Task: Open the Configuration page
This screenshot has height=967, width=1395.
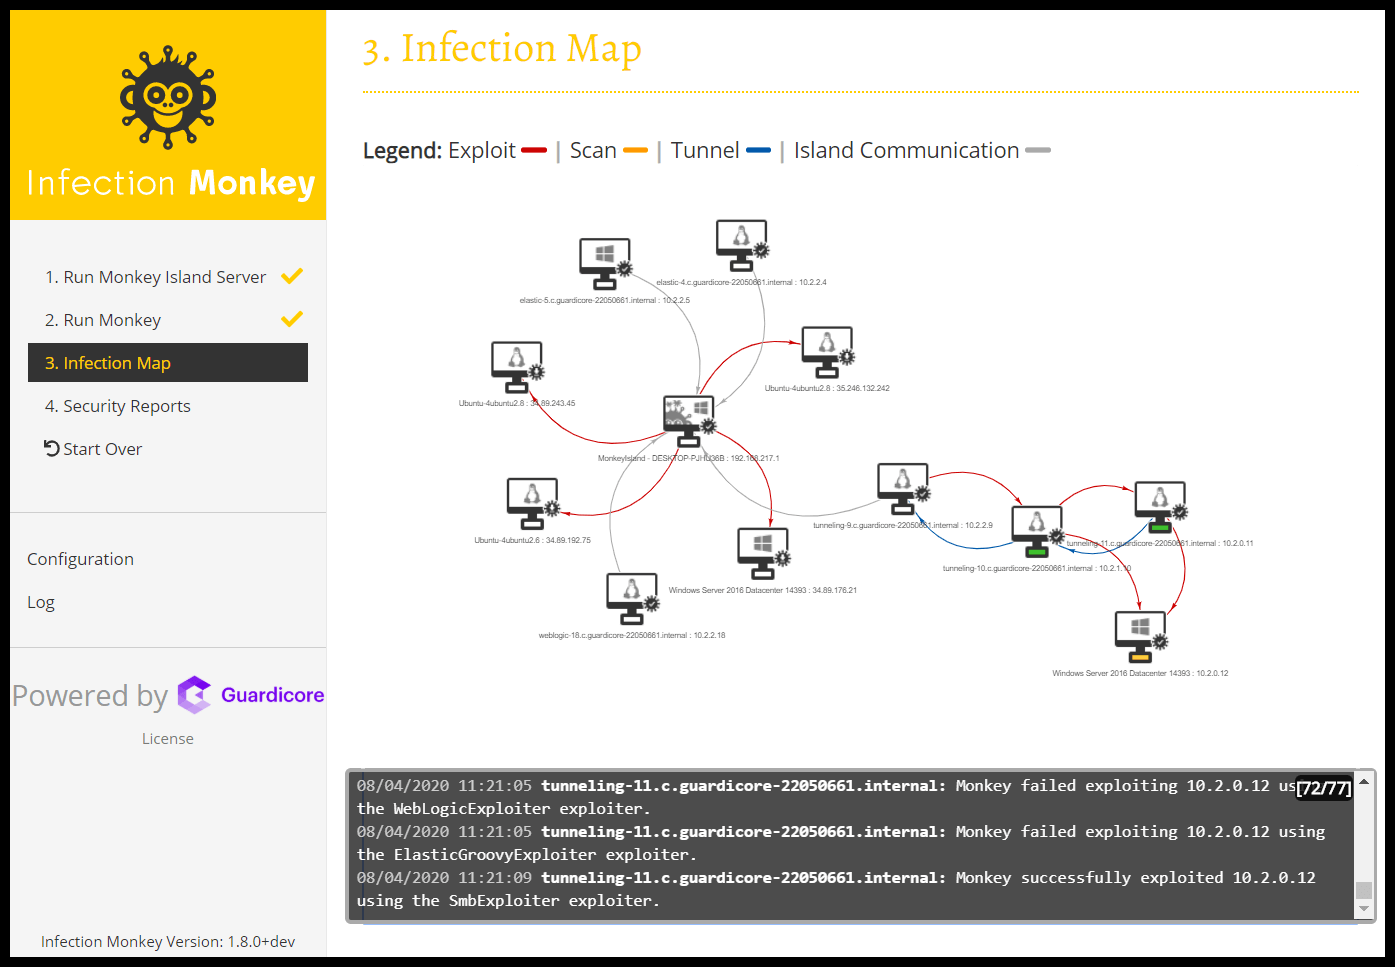Action: 80,559
